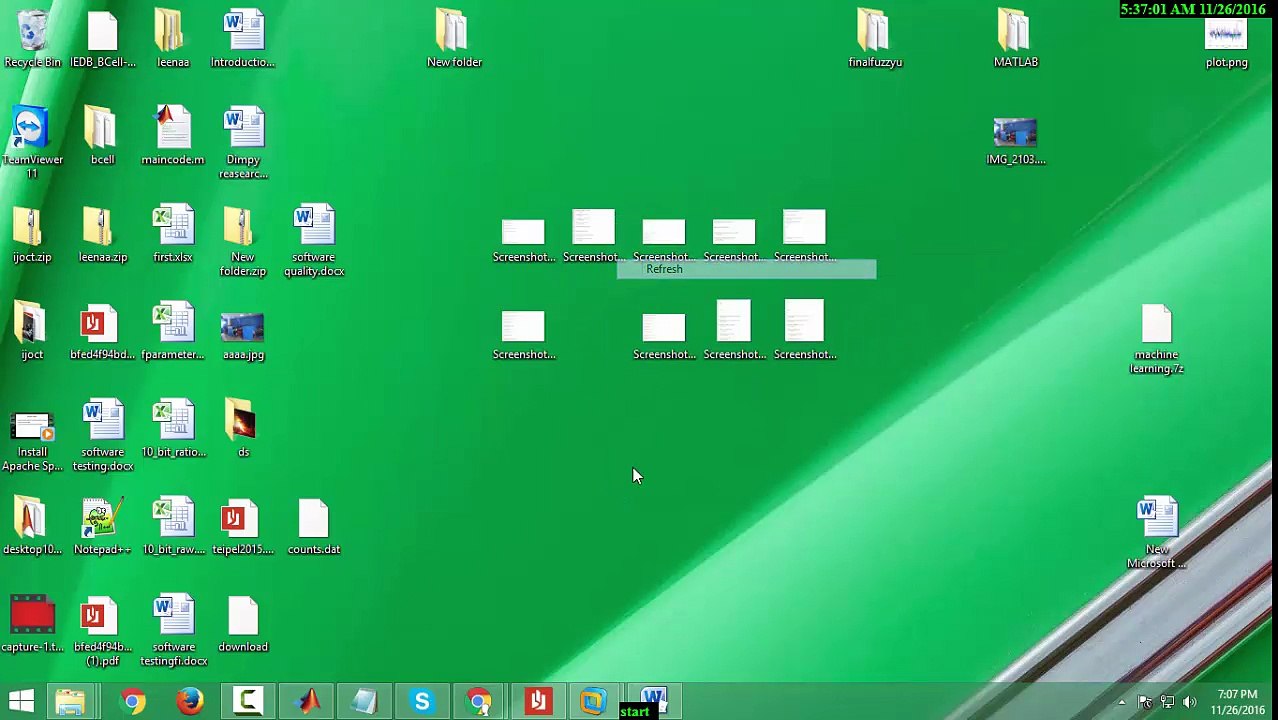Image resolution: width=1278 pixels, height=720 pixels.
Task: Open MATLAB from the taskbar
Action: [307, 701]
